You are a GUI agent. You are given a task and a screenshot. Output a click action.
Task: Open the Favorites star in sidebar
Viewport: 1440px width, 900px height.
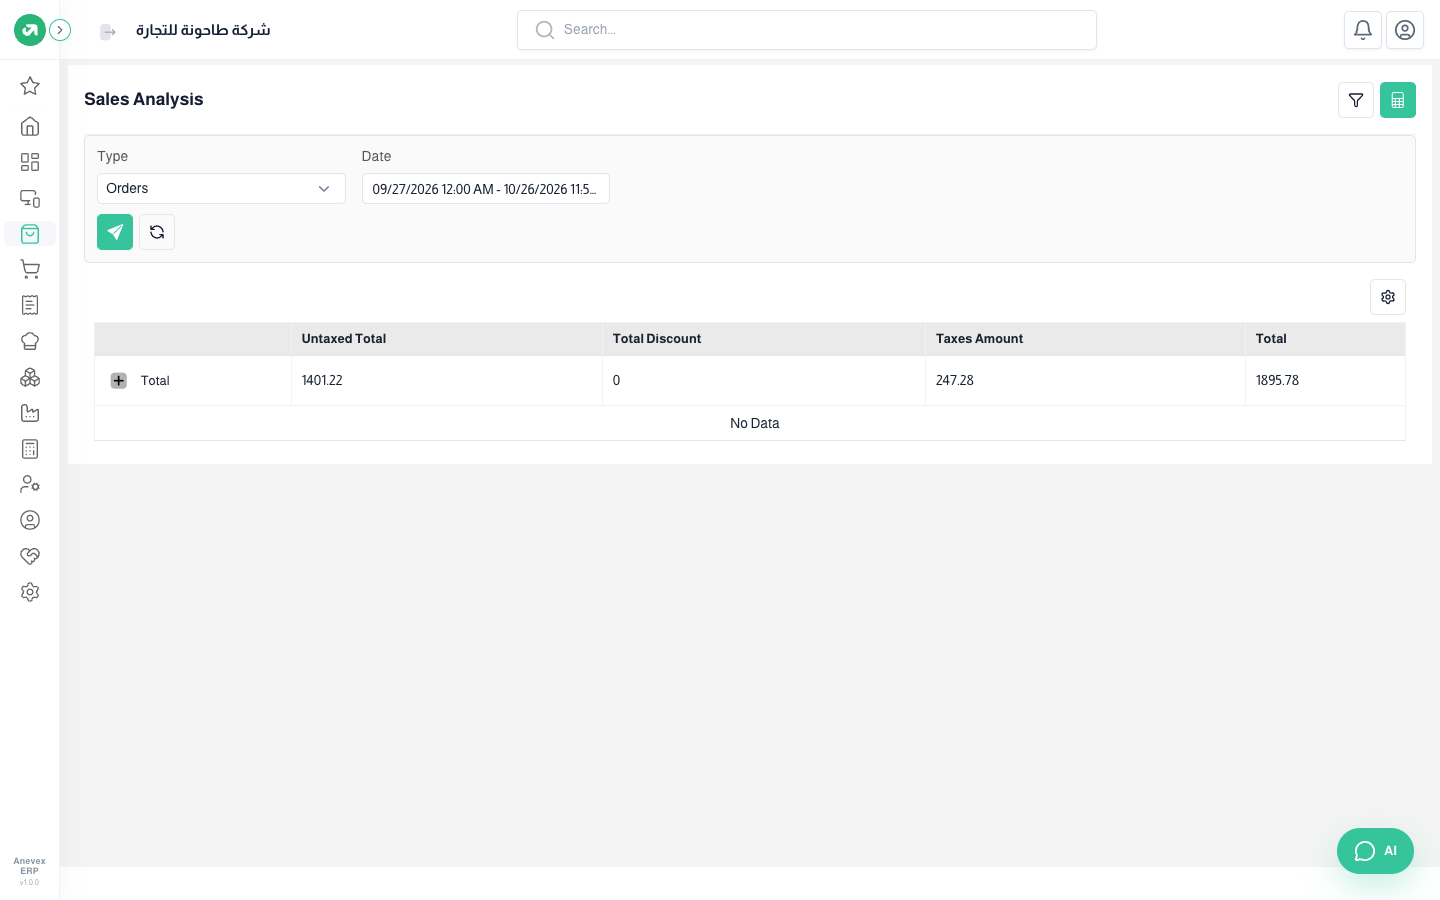tap(30, 86)
